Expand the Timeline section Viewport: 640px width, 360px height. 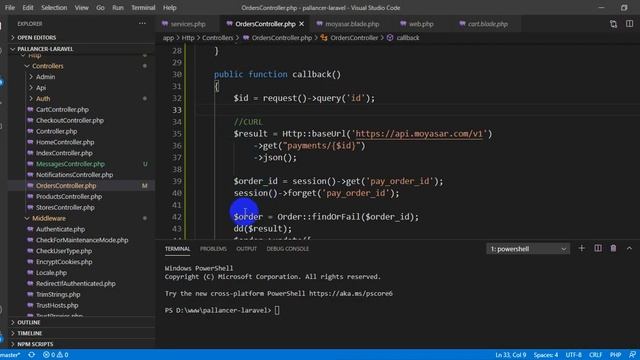29,333
